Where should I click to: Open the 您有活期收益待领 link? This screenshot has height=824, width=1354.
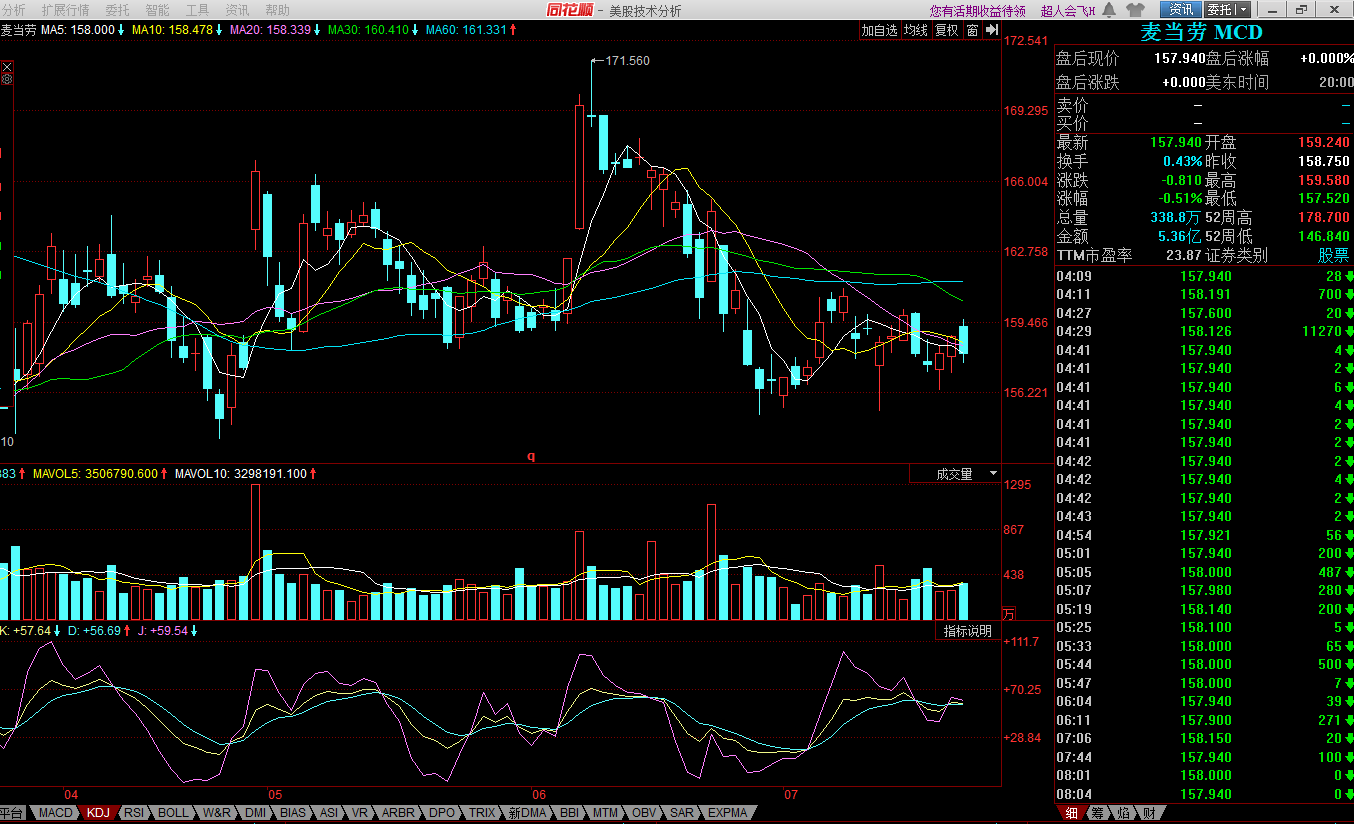pos(977,11)
